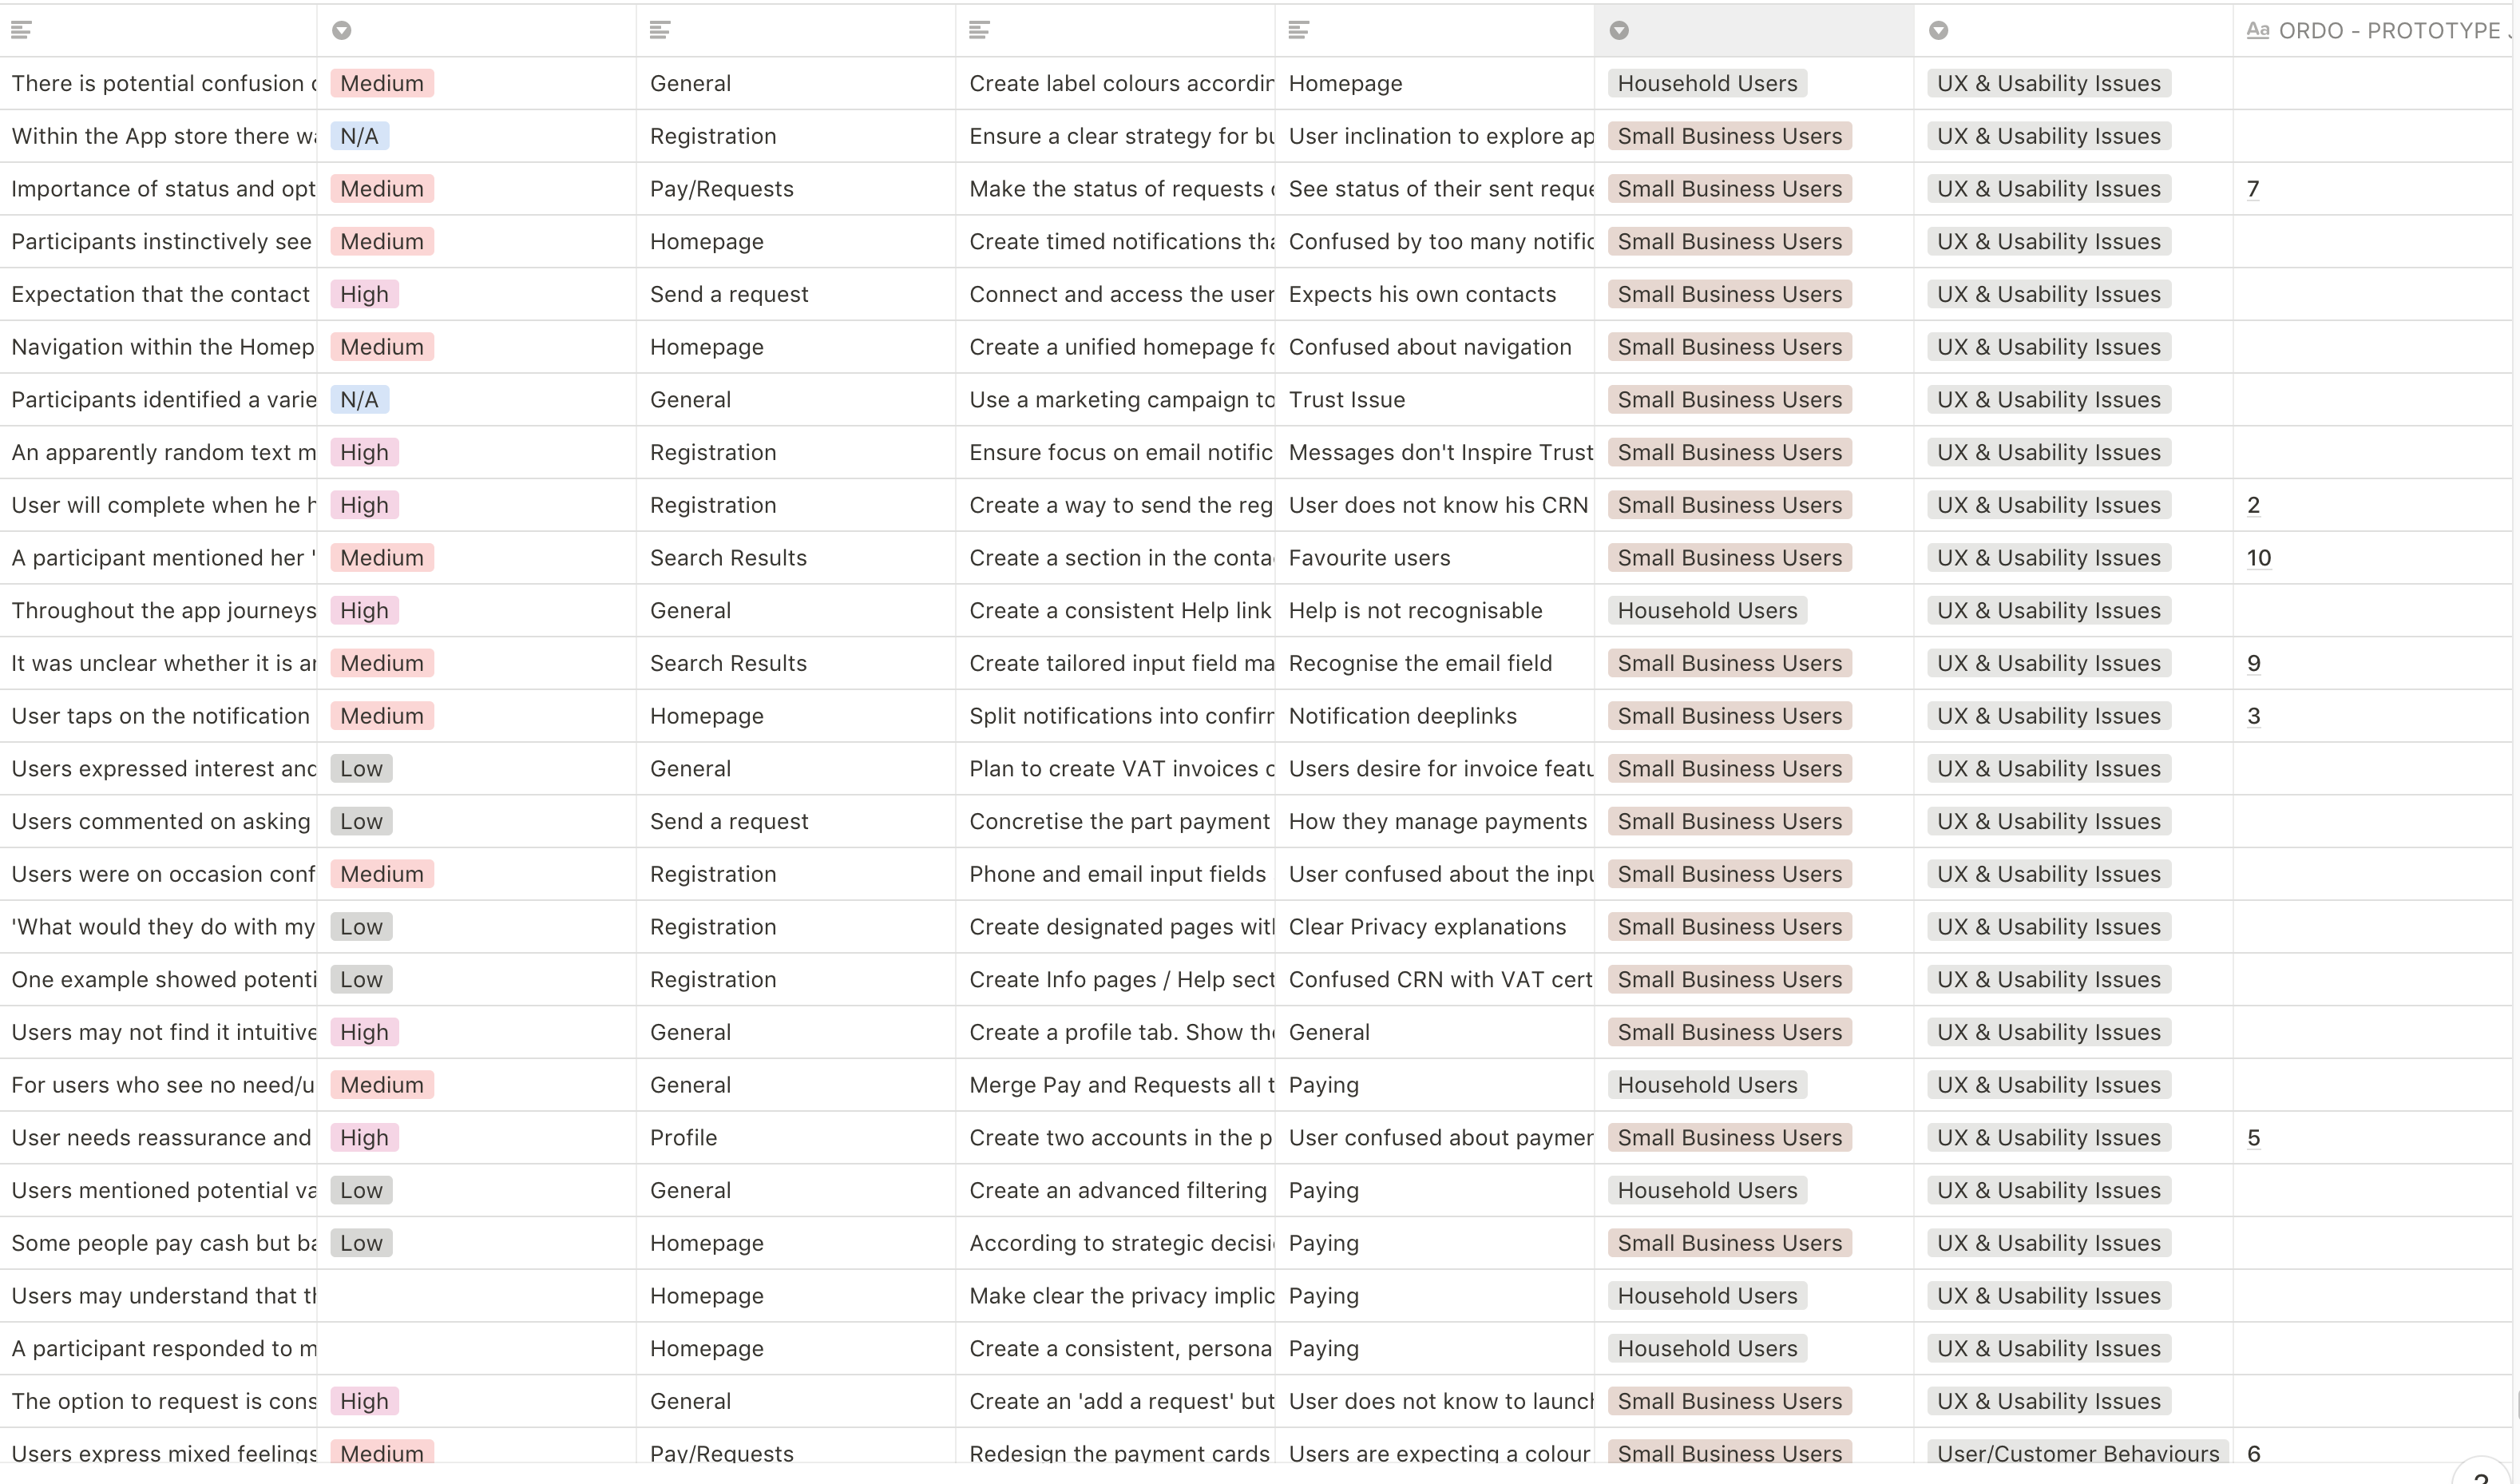
Task: Select the pink High tag in the Profile row
Action: [364, 1137]
